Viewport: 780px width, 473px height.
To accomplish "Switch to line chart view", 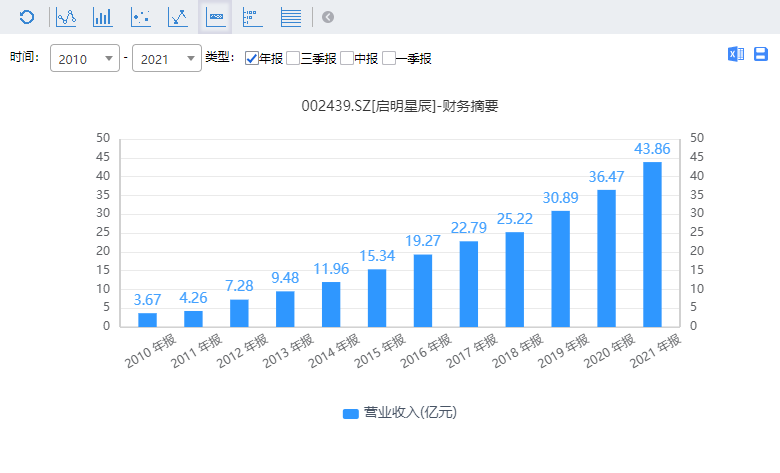I will click(x=66, y=17).
